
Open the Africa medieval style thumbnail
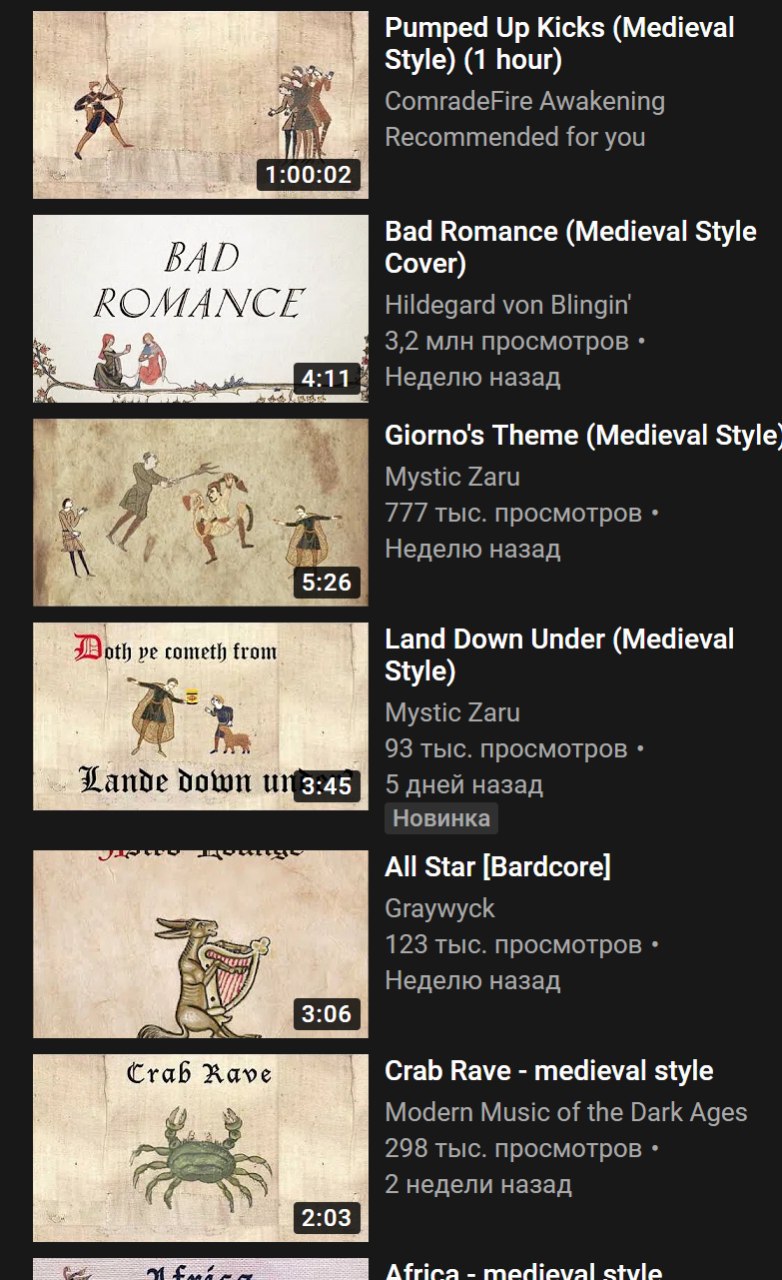tap(201, 1269)
